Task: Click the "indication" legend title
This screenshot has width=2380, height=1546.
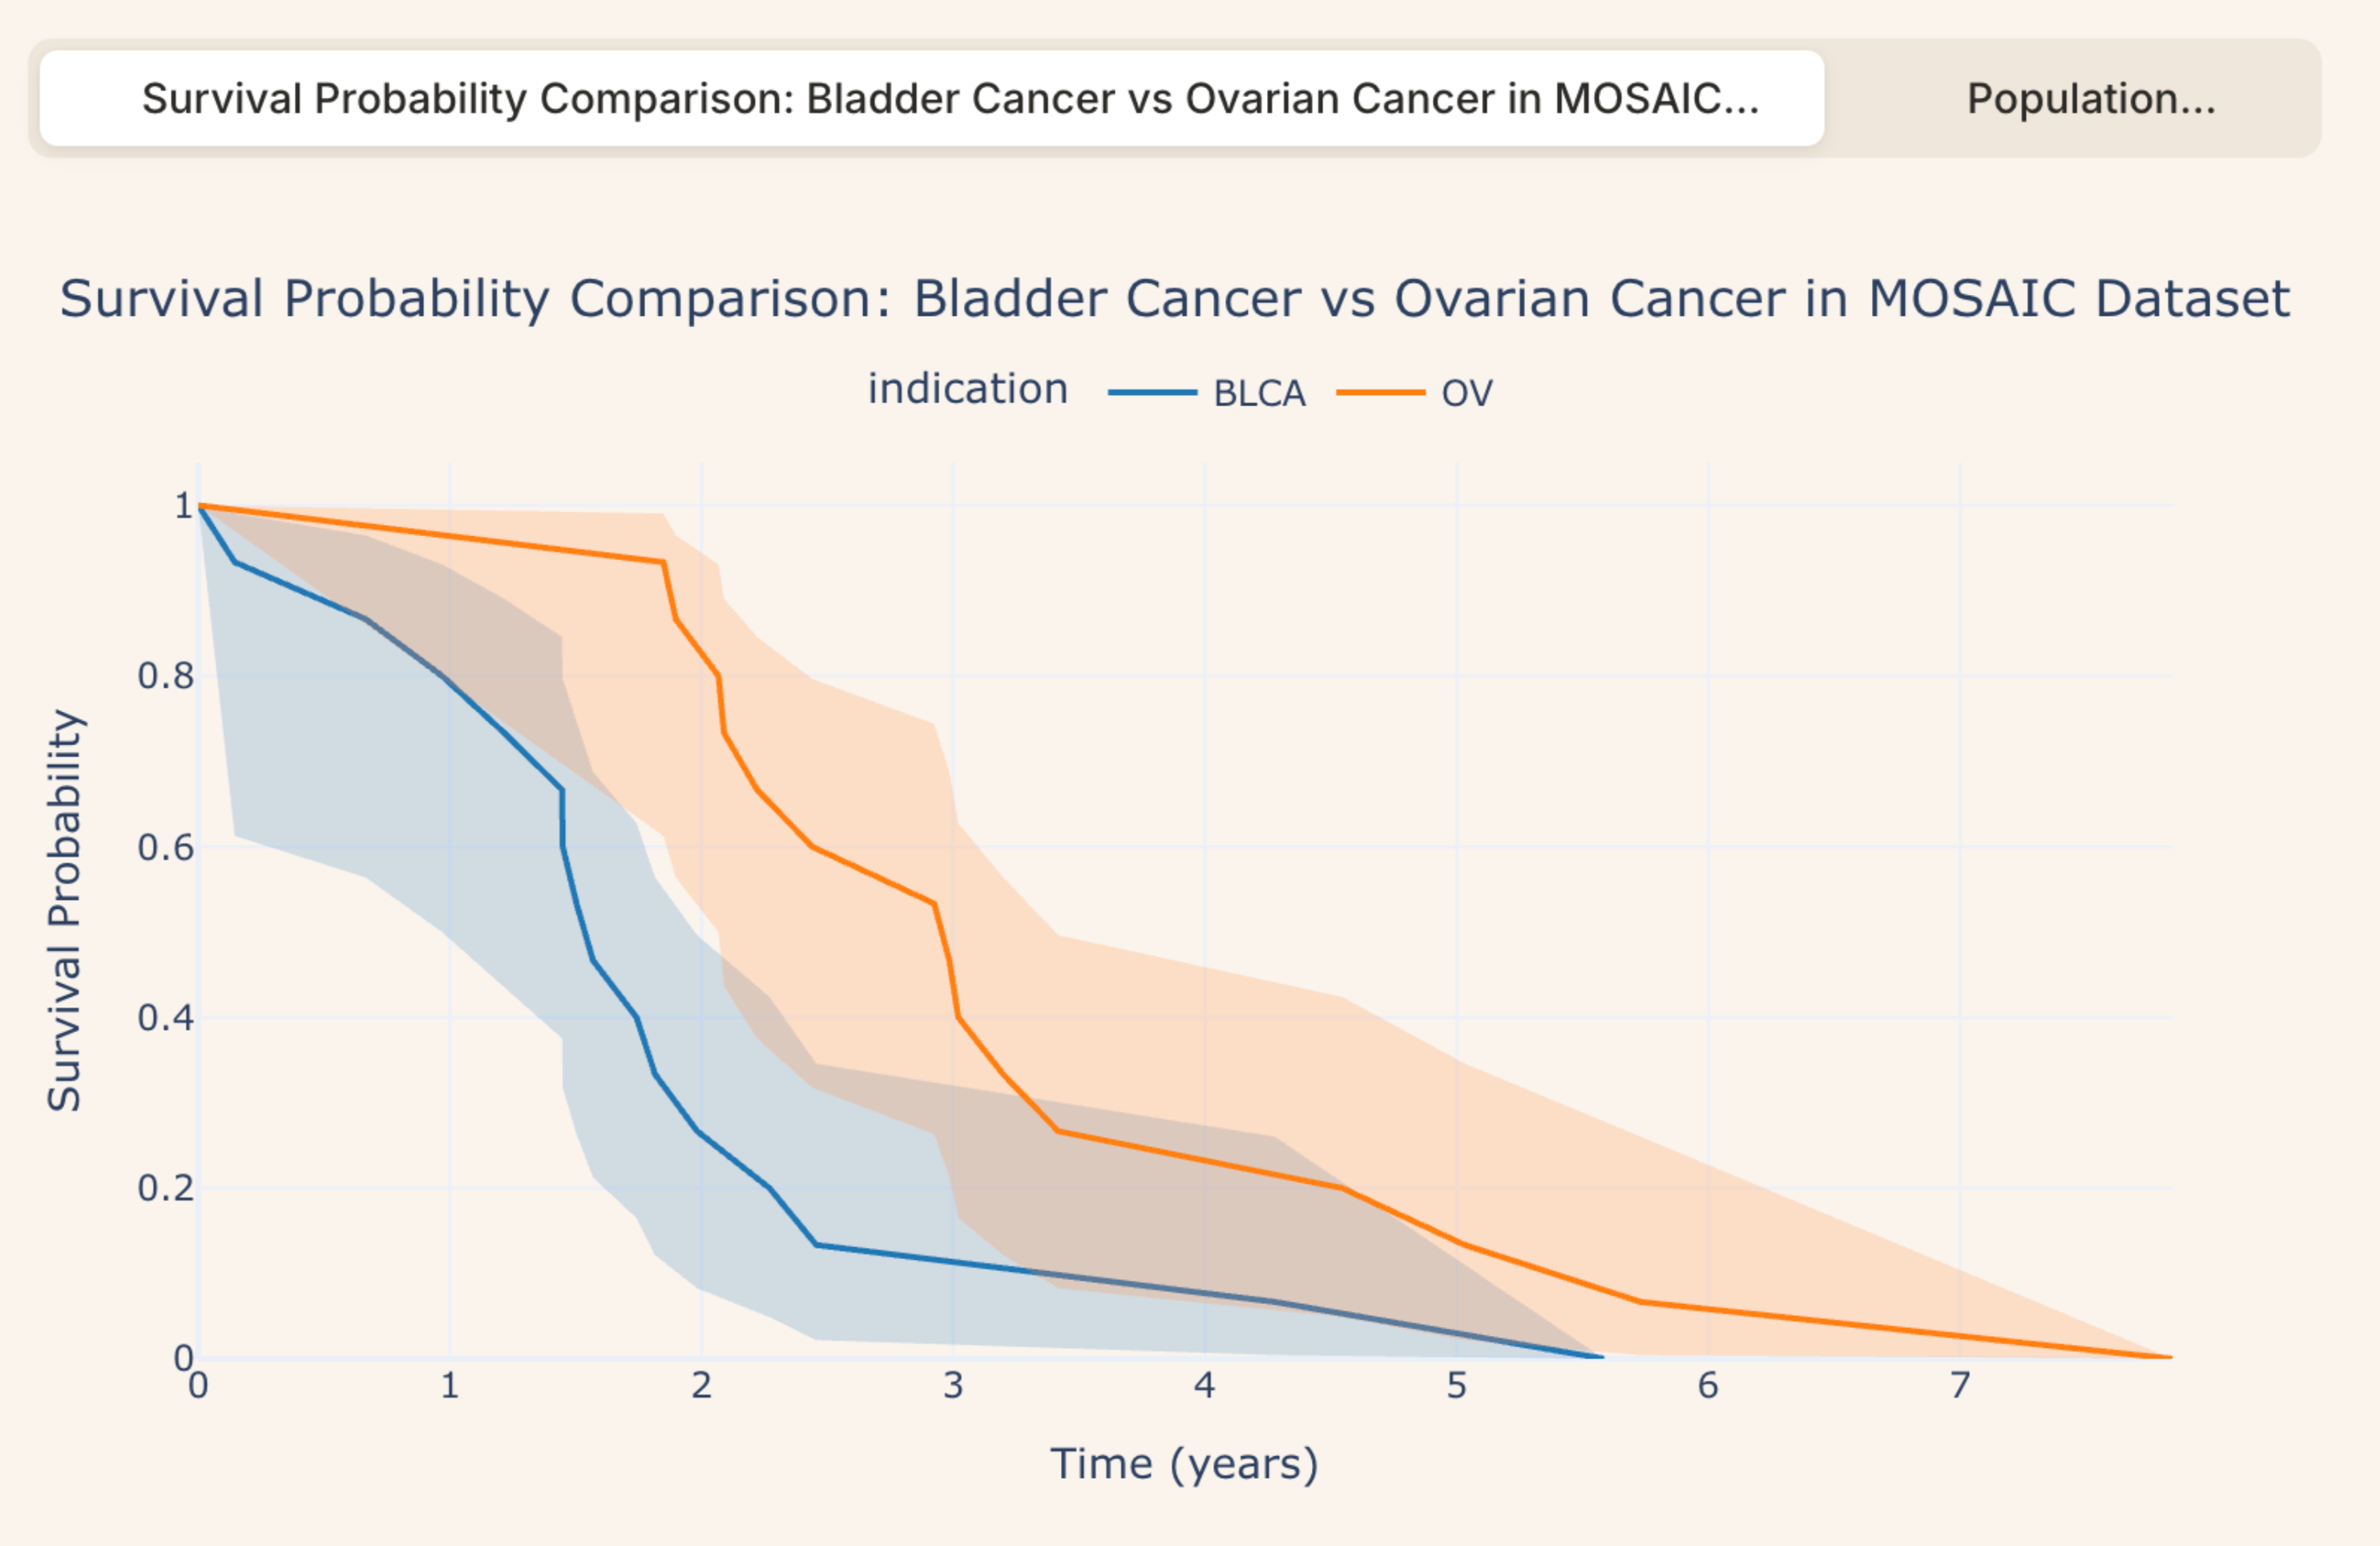Action: point(967,389)
